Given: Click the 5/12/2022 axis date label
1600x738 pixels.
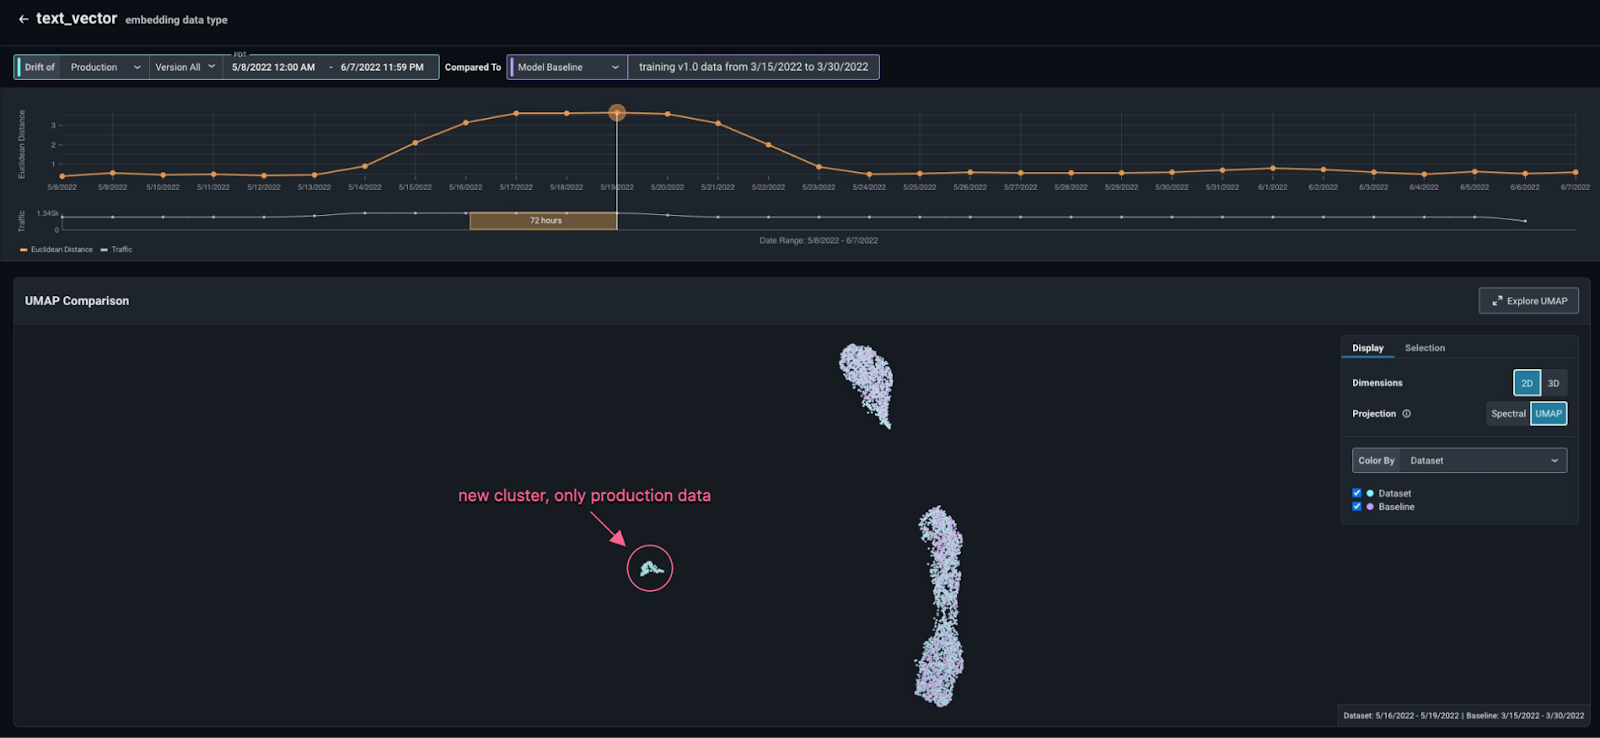Looking at the screenshot, I should (x=264, y=187).
